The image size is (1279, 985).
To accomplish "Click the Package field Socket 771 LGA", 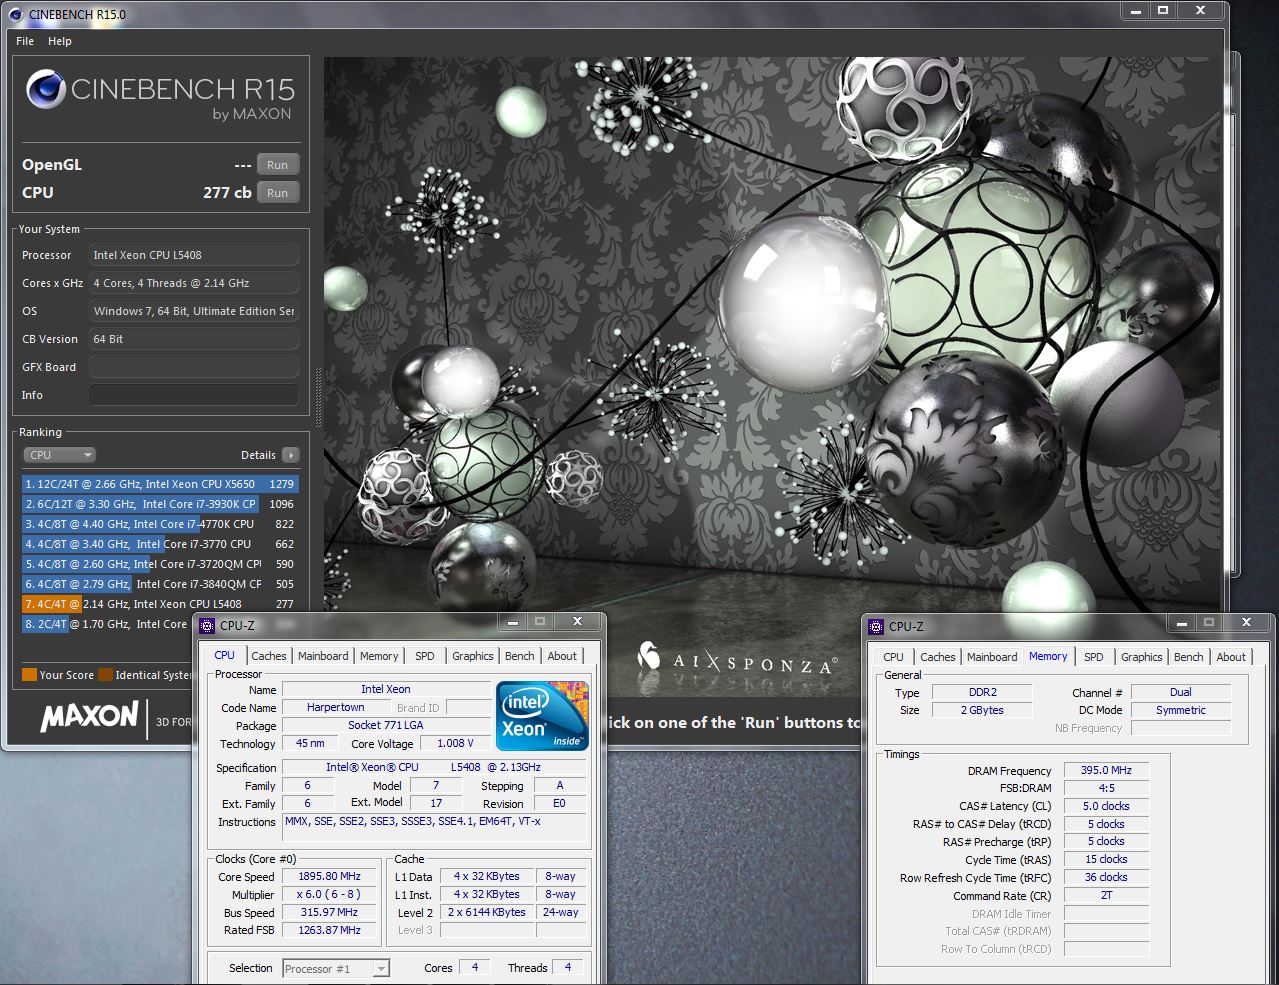I will pyautogui.click(x=386, y=725).
